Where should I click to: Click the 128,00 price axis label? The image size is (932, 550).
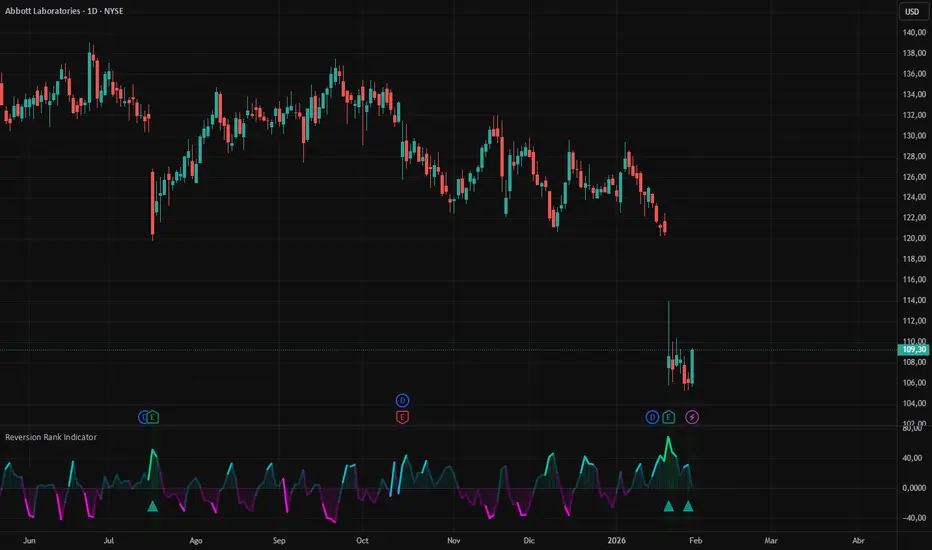click(x=914, y=156)
